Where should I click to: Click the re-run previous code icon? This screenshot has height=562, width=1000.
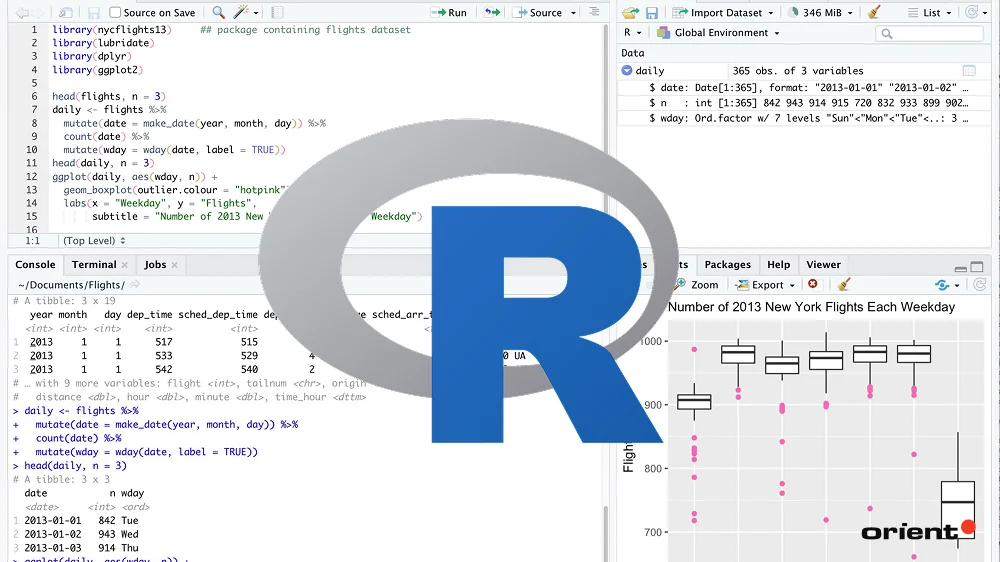pyautogui.click(x=492, y=13)
